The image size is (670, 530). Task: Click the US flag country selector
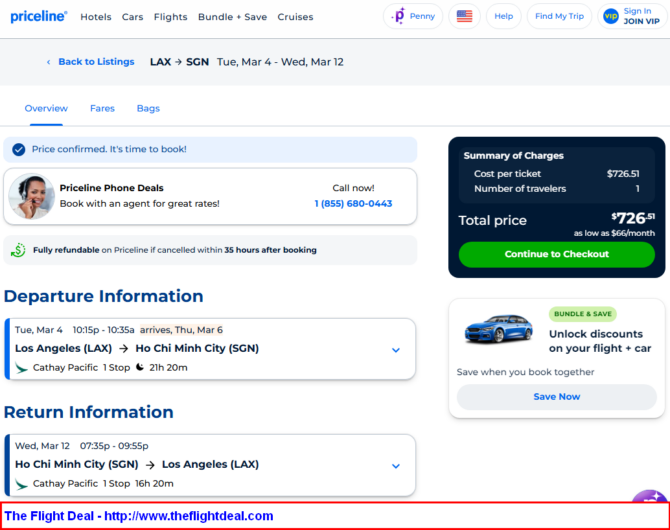click(x=464, y=16)
